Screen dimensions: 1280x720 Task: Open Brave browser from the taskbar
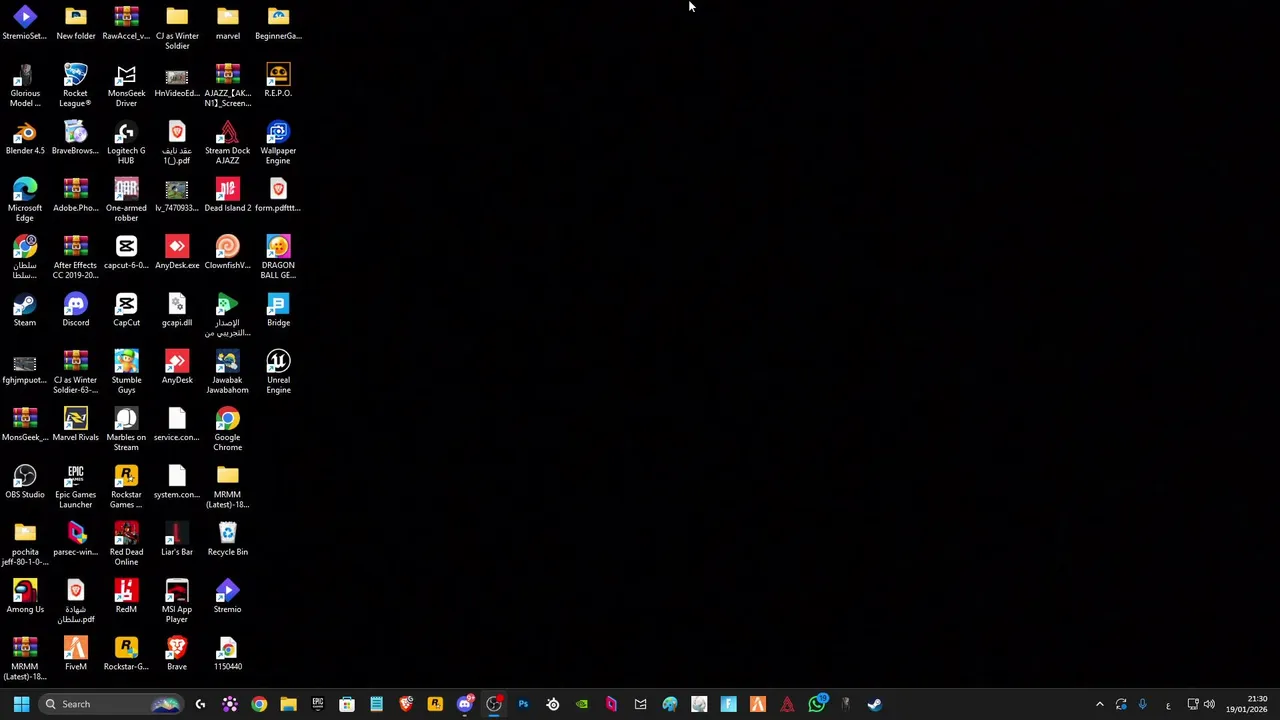[406, 704]
